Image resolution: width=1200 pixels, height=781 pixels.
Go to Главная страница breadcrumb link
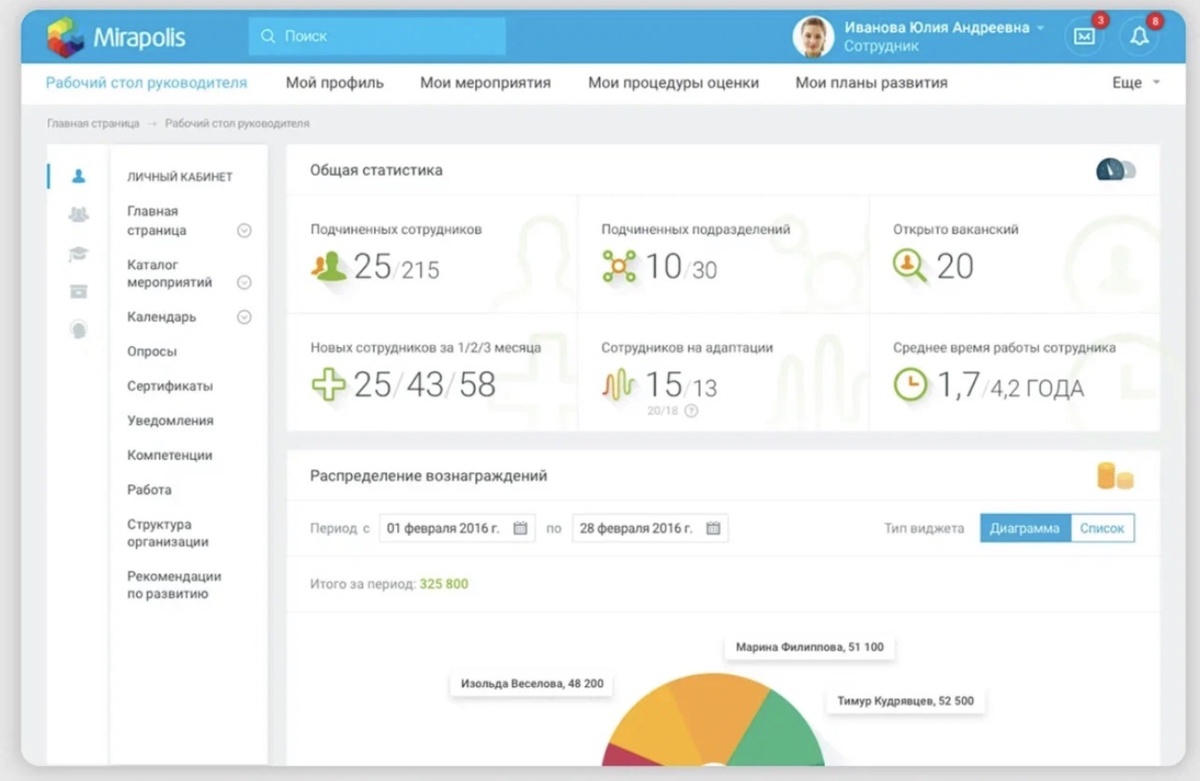pyautogui.click(x=93, y=124)
